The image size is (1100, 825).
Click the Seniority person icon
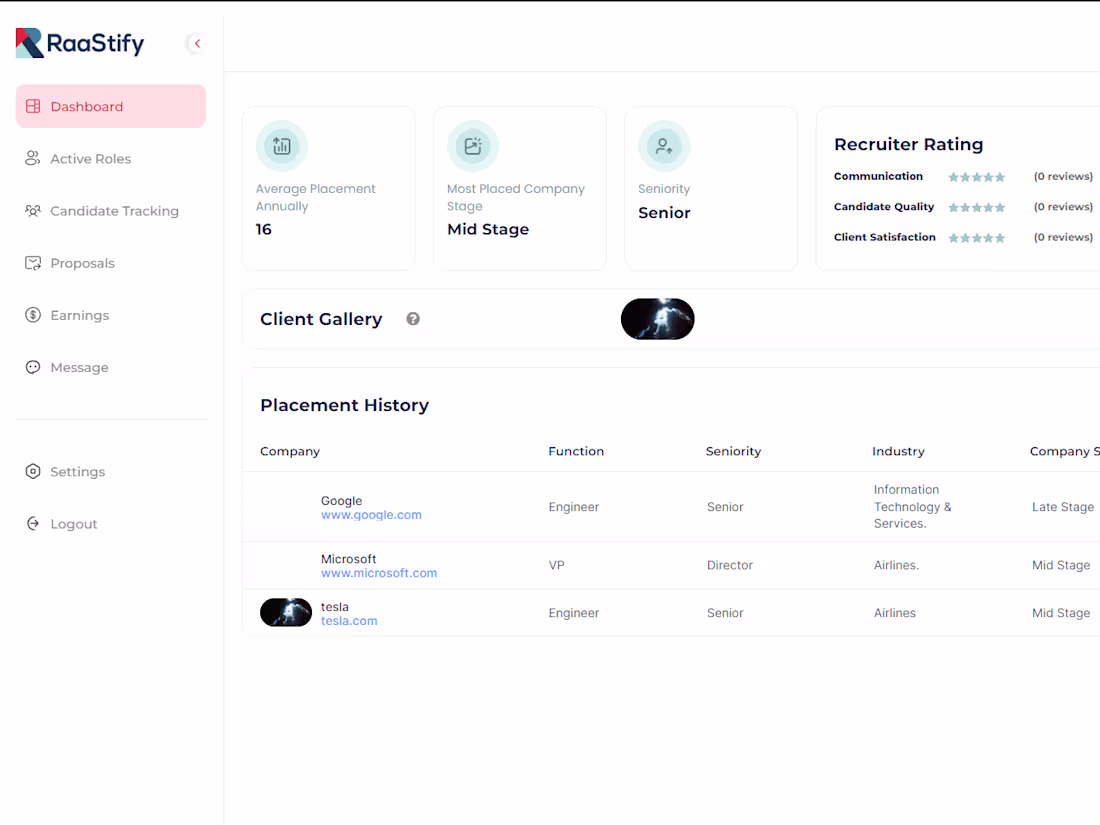click(663, 145)
